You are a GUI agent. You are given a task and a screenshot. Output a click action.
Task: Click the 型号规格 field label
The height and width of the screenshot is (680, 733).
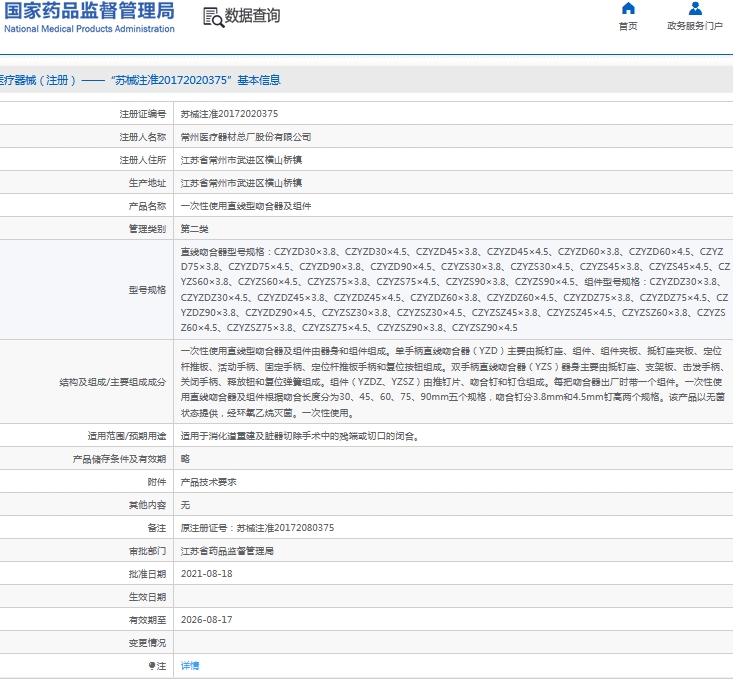tap(147, 290)
